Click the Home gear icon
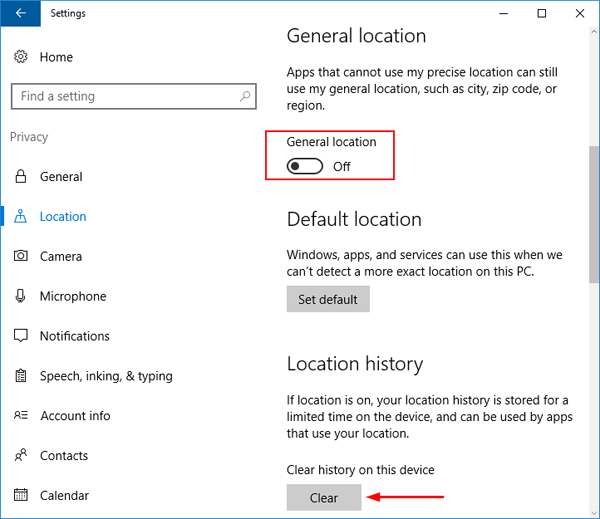Viewport: 600px width, 519px height. [x=21, y=58]
